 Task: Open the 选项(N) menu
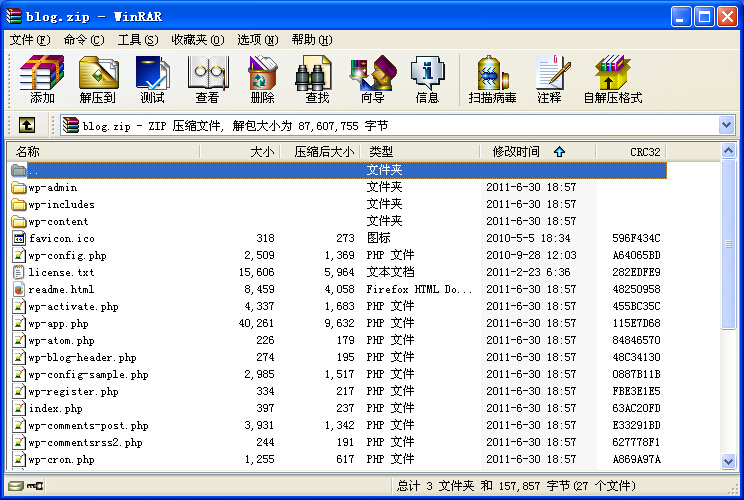pos(258,40)
